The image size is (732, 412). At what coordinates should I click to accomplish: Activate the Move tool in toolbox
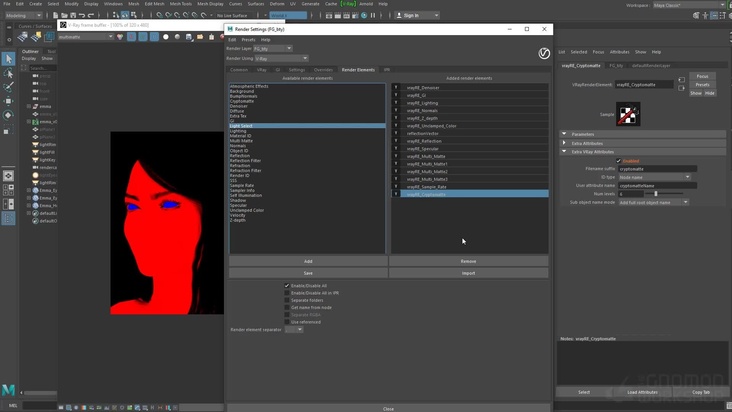click(8, 101)
